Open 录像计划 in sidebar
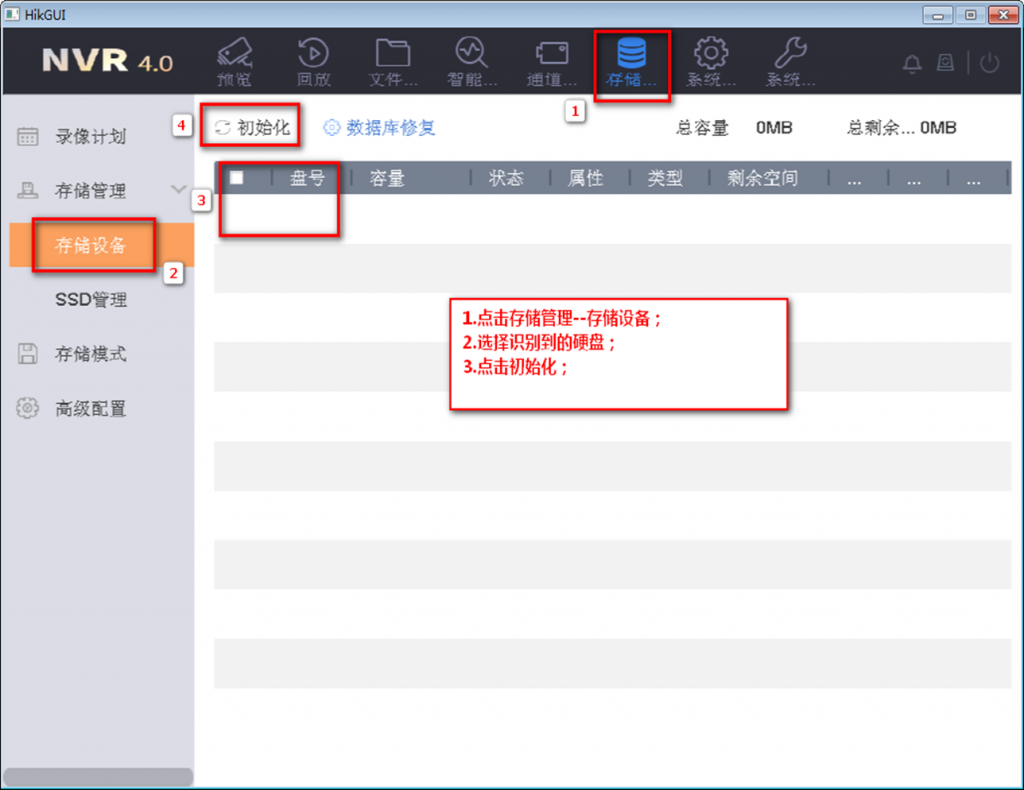This screenshot has width=1024, height=790. click(90, 136)
